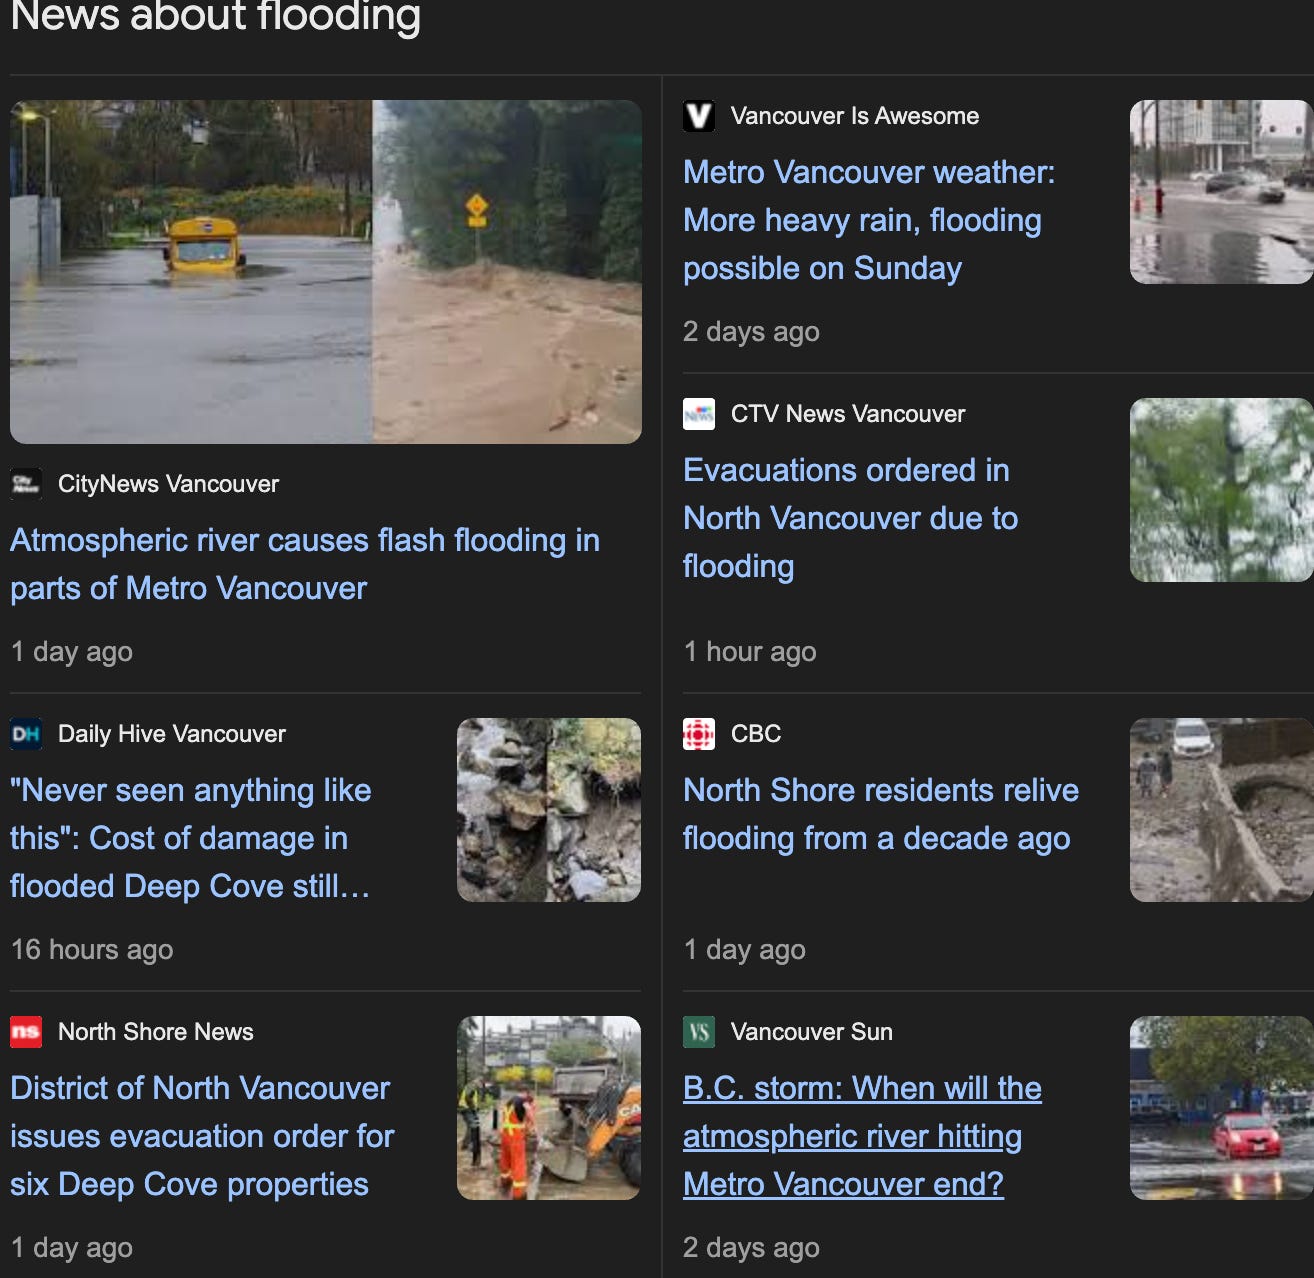Click the "1 hour ago" timestamp
The image size is (1314, 1278).
coord(750,652)
